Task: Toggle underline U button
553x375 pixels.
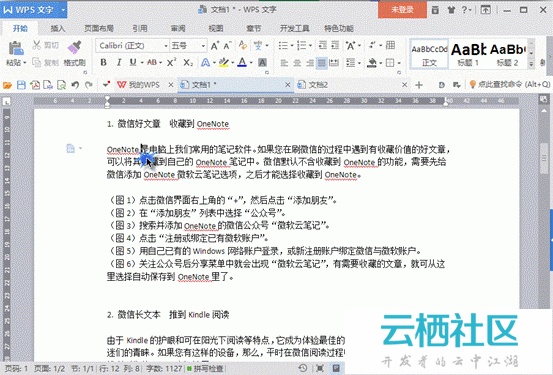Action: point(133,62)
